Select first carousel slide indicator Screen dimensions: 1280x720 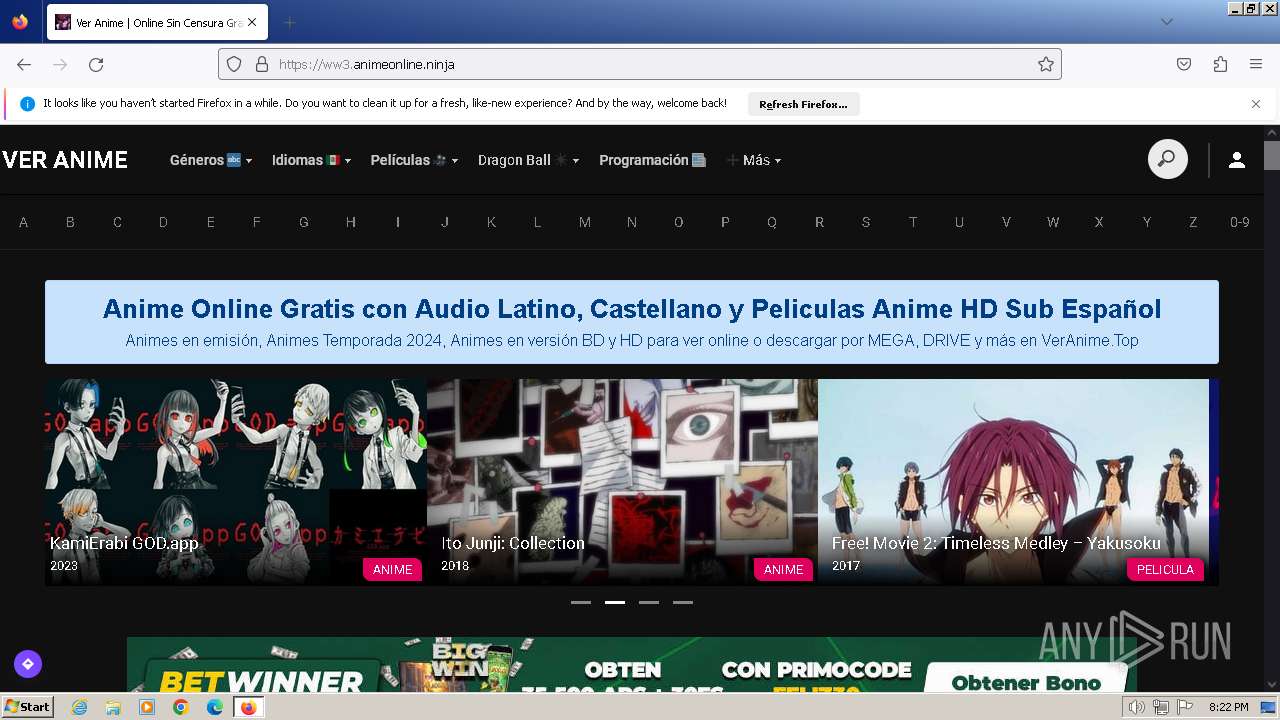tap(581, 603)
